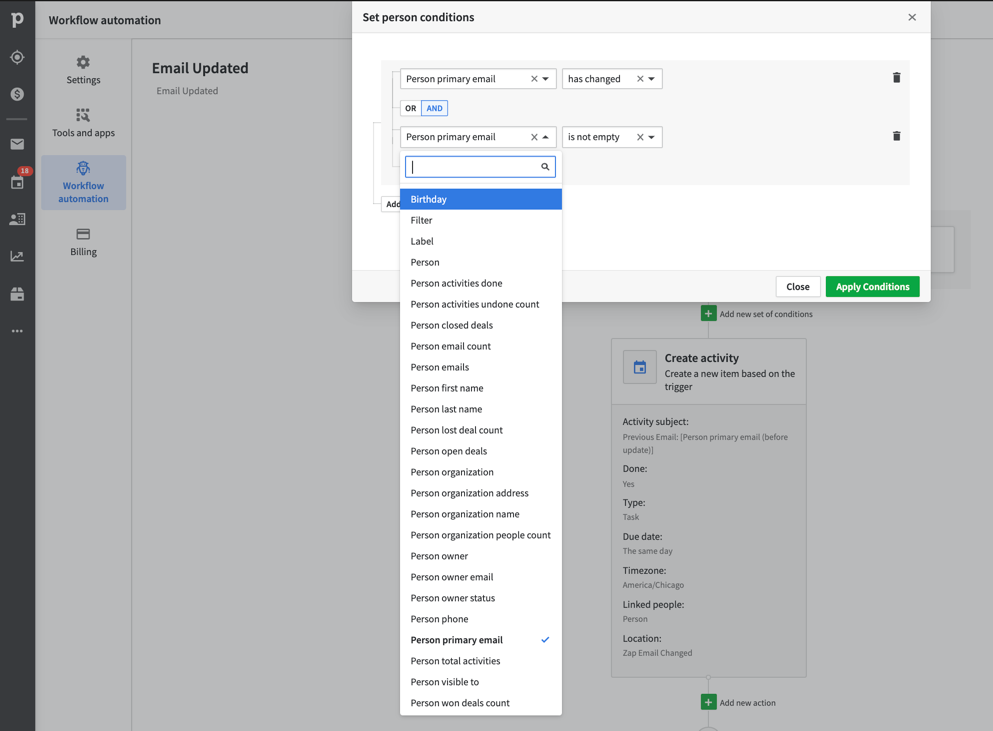Collapse second Person primary email dropdown

pos(545,137)
